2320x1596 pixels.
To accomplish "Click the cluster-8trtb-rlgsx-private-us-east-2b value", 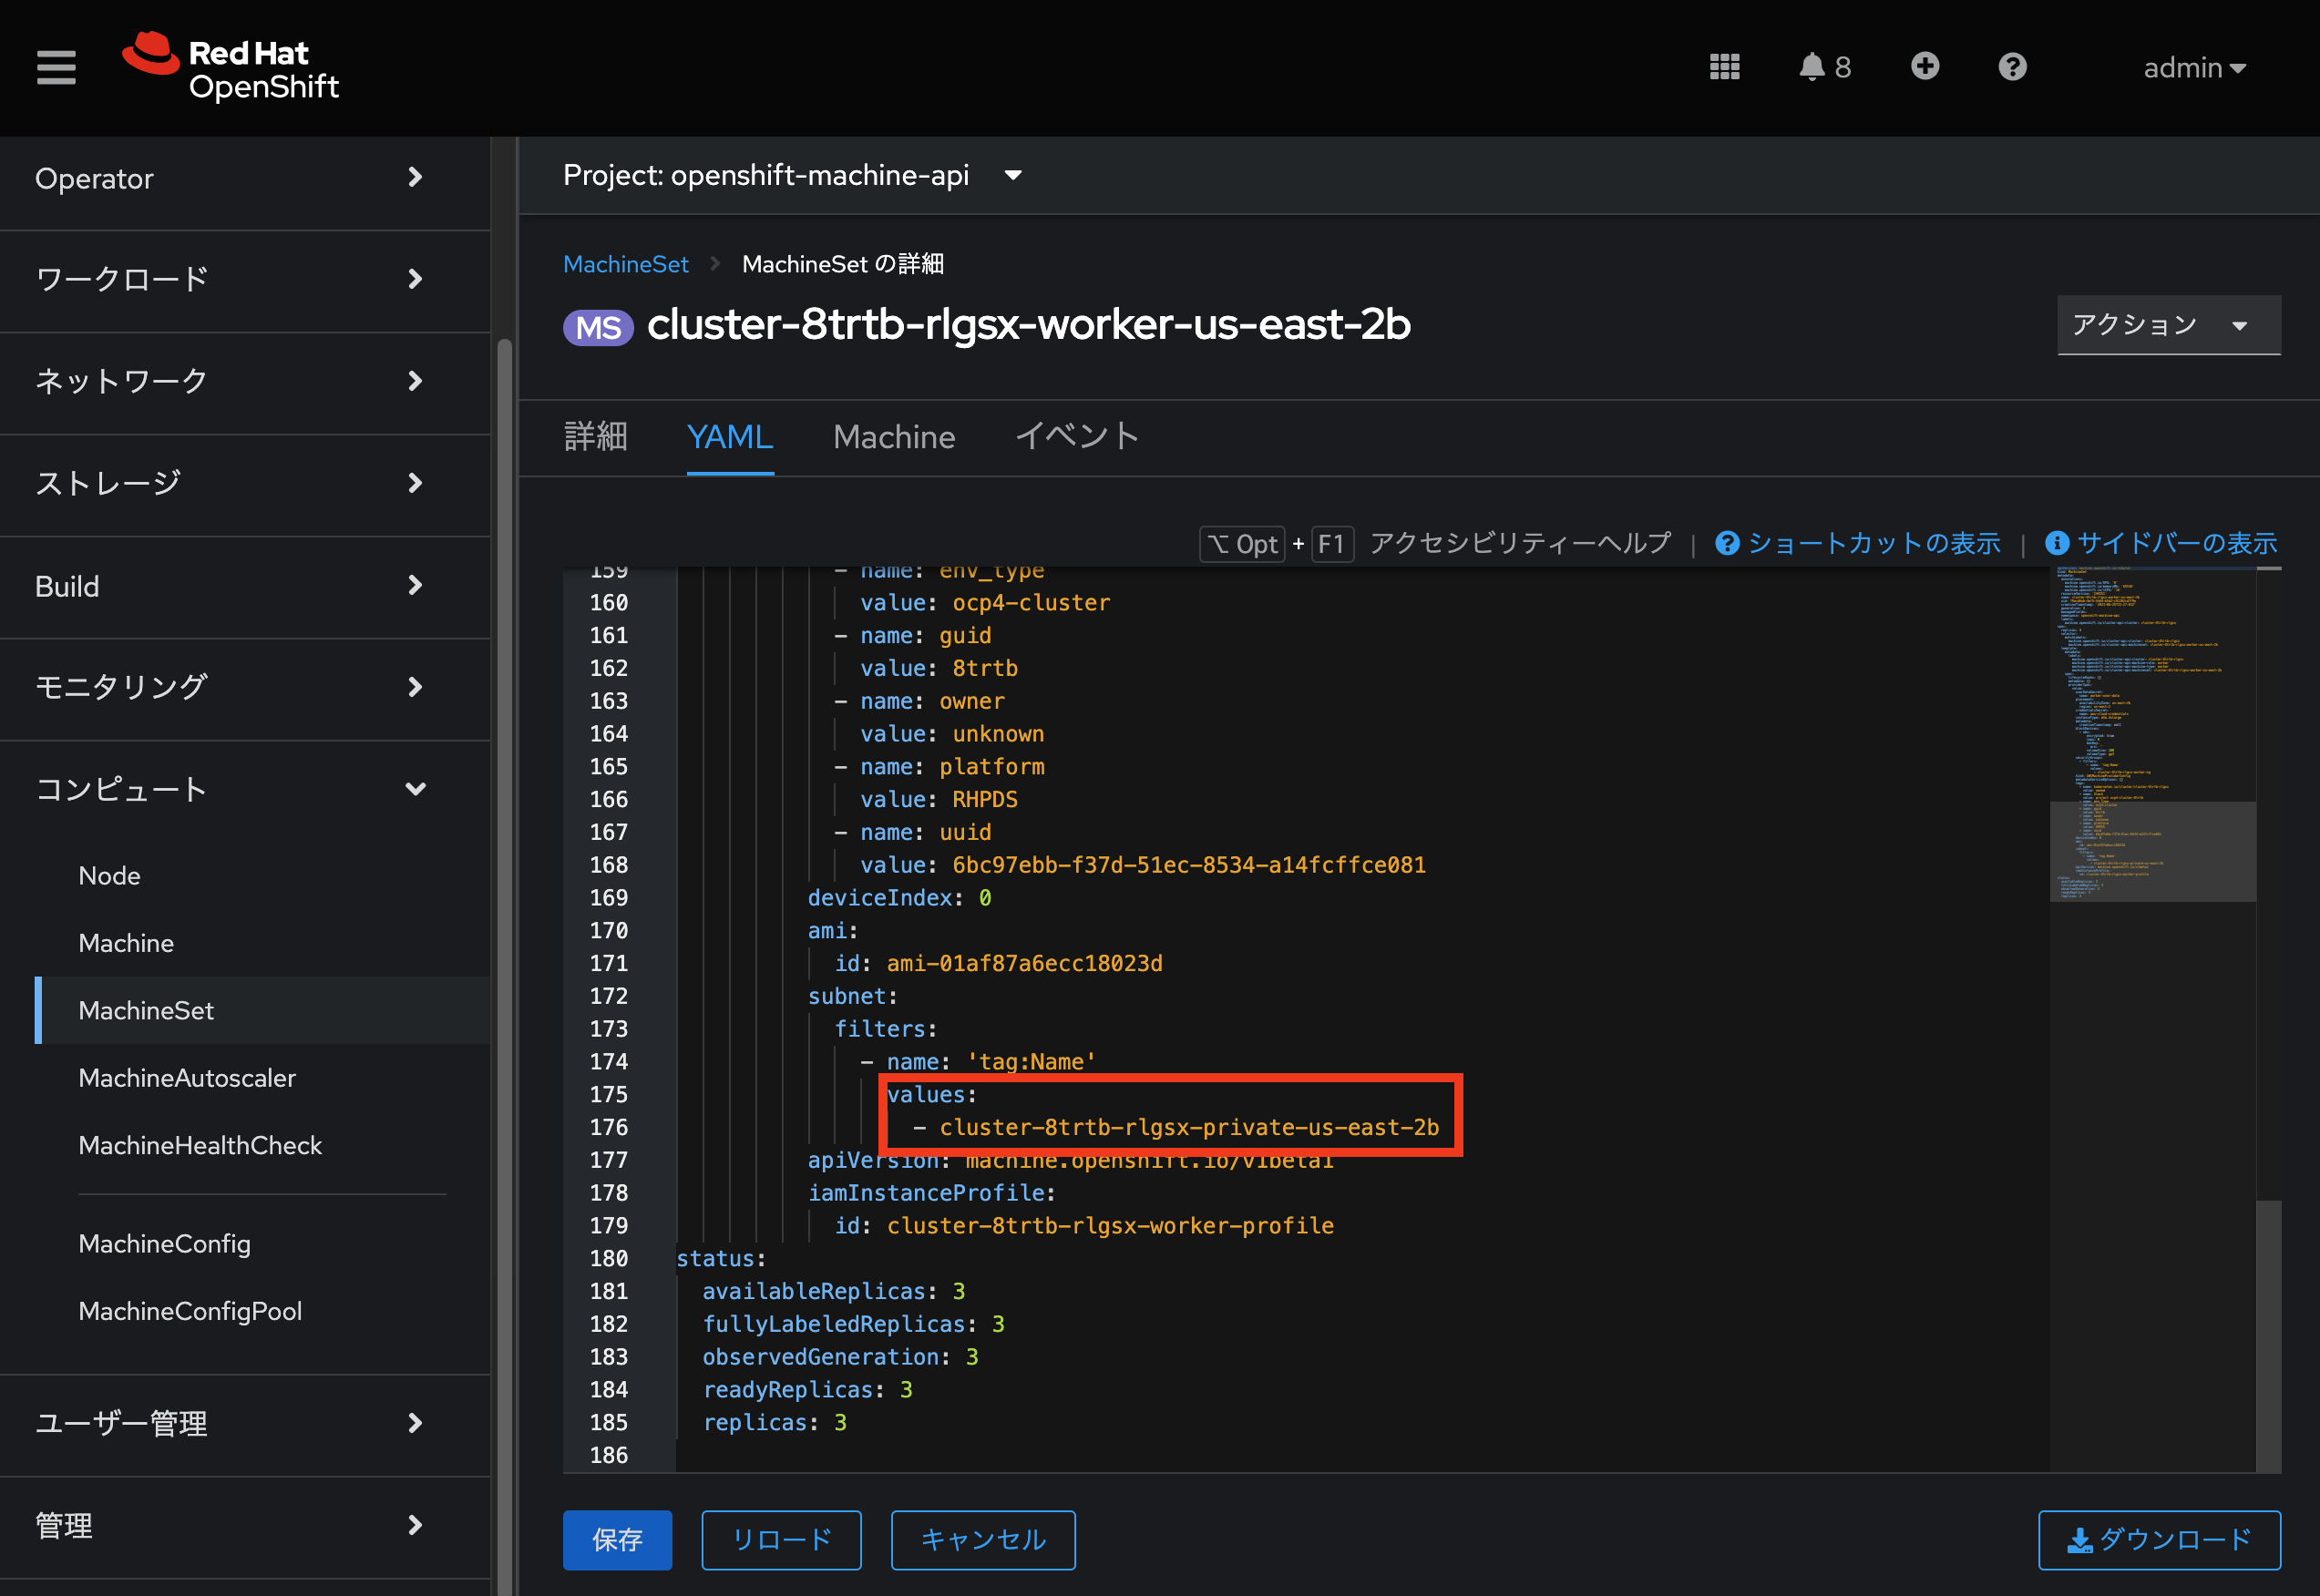I will pos(1189,1128).
